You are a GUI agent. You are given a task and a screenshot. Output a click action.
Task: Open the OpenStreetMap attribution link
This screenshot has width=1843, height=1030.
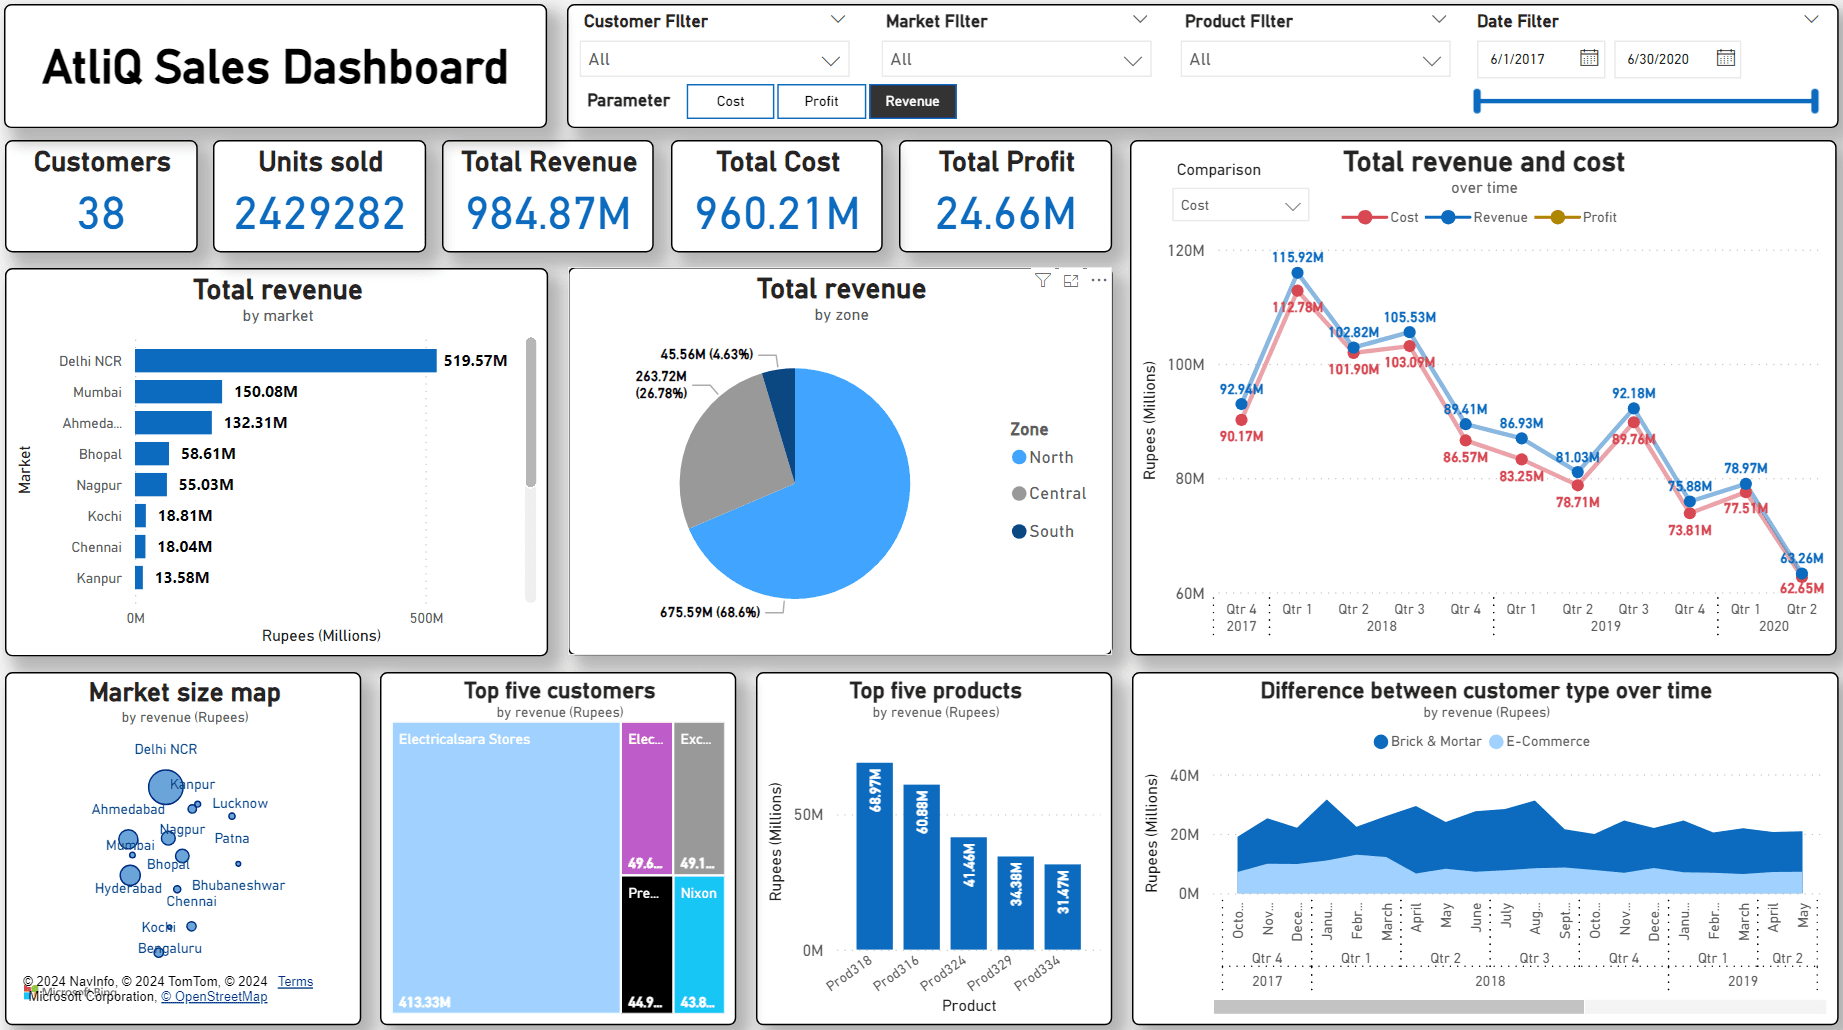click(214, 997)
